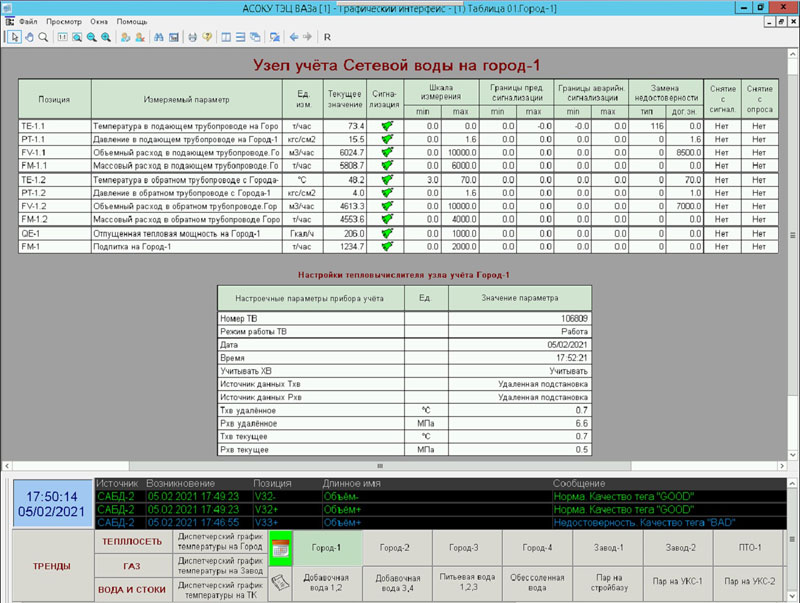Viewport: 800px width, 603px height.
Task: Click the user logout icon
Action: pyautogui.click(x=140, y=37)
